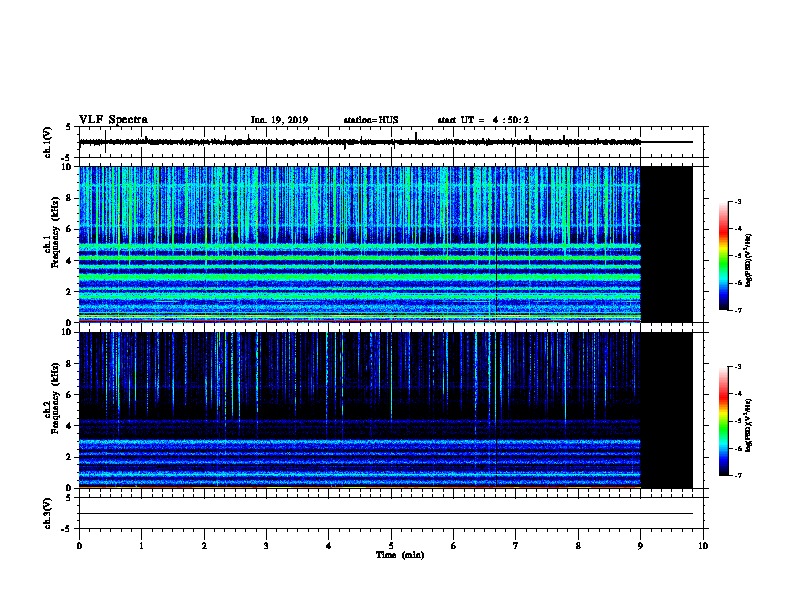This screenshot has width=792, height=612.
Task: Click the "6" kHz tick on ch.2 frequency axis
Action: click(x=68, y=395)
